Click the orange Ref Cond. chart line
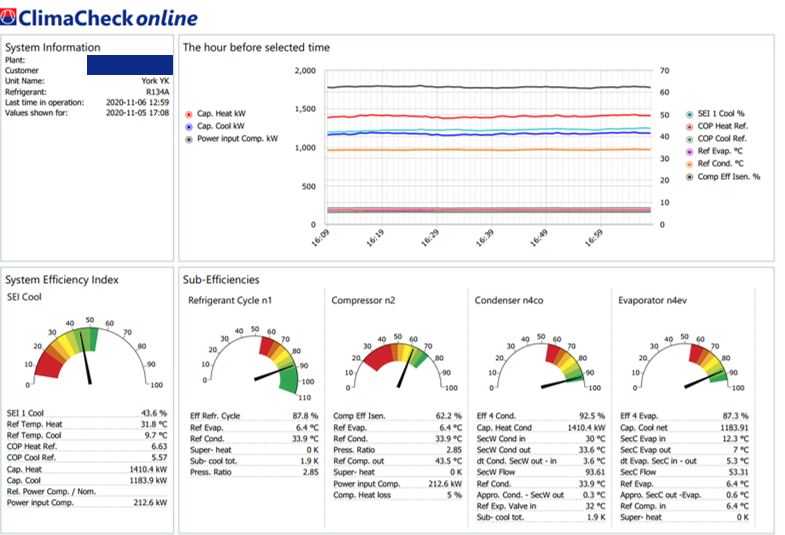The image size is (785, 535). pyautogui.click(x=489, y=150)
